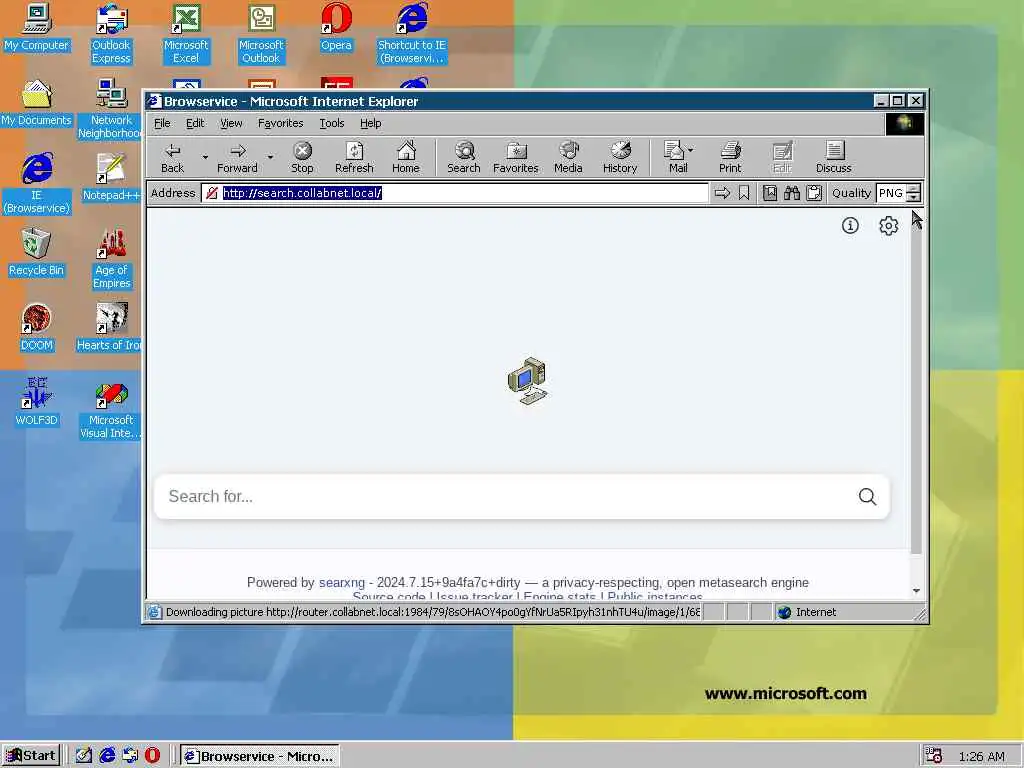Screen dimensions: 1024x768
Task: Open the File menu
Action: click(162, 123)
